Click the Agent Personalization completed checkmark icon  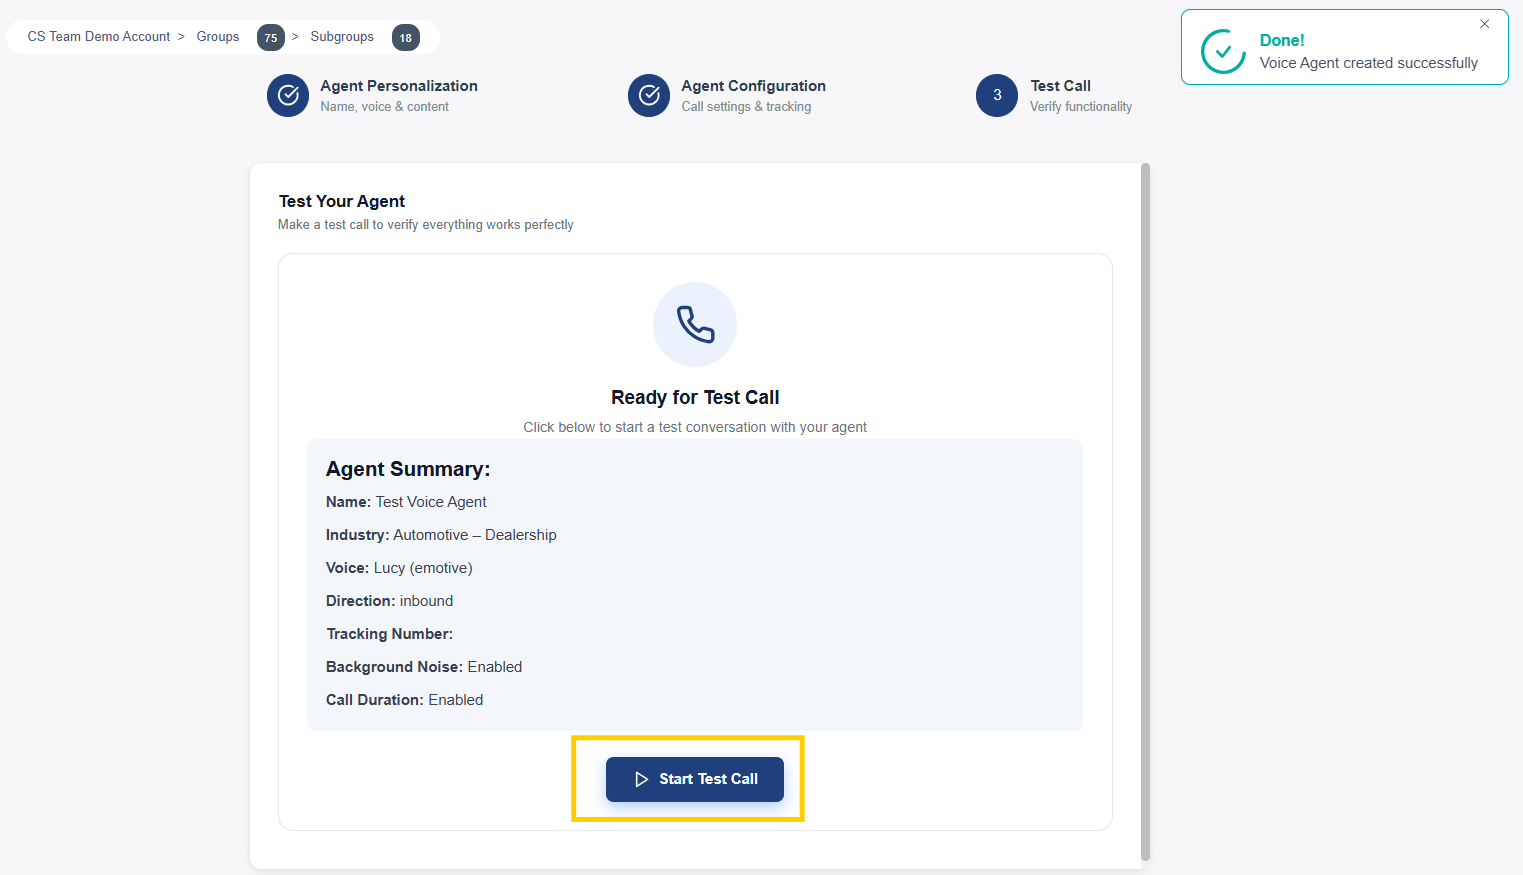pyautogui.click(x=288, y=95)
